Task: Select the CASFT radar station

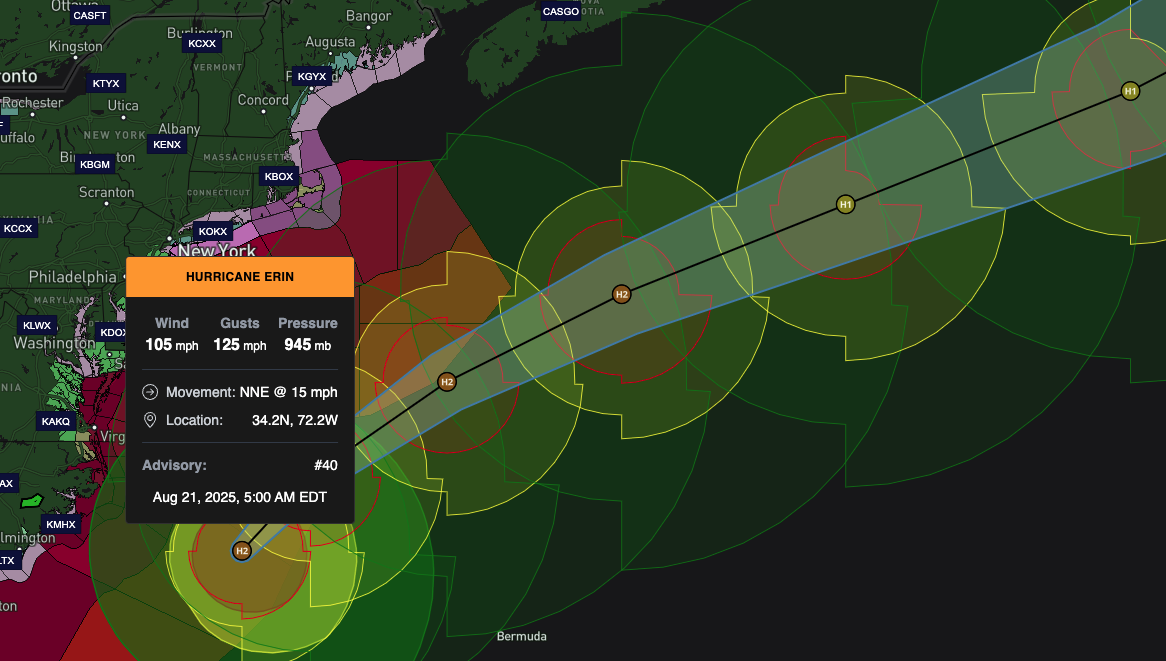Action: click(90, 15)
